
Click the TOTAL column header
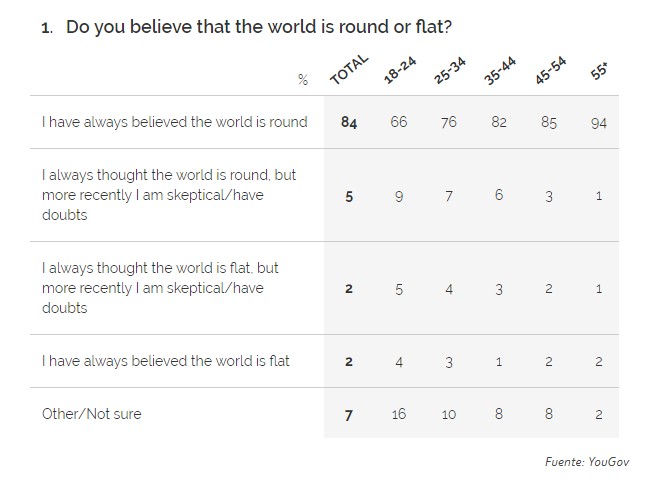click(x=349, y=73)
